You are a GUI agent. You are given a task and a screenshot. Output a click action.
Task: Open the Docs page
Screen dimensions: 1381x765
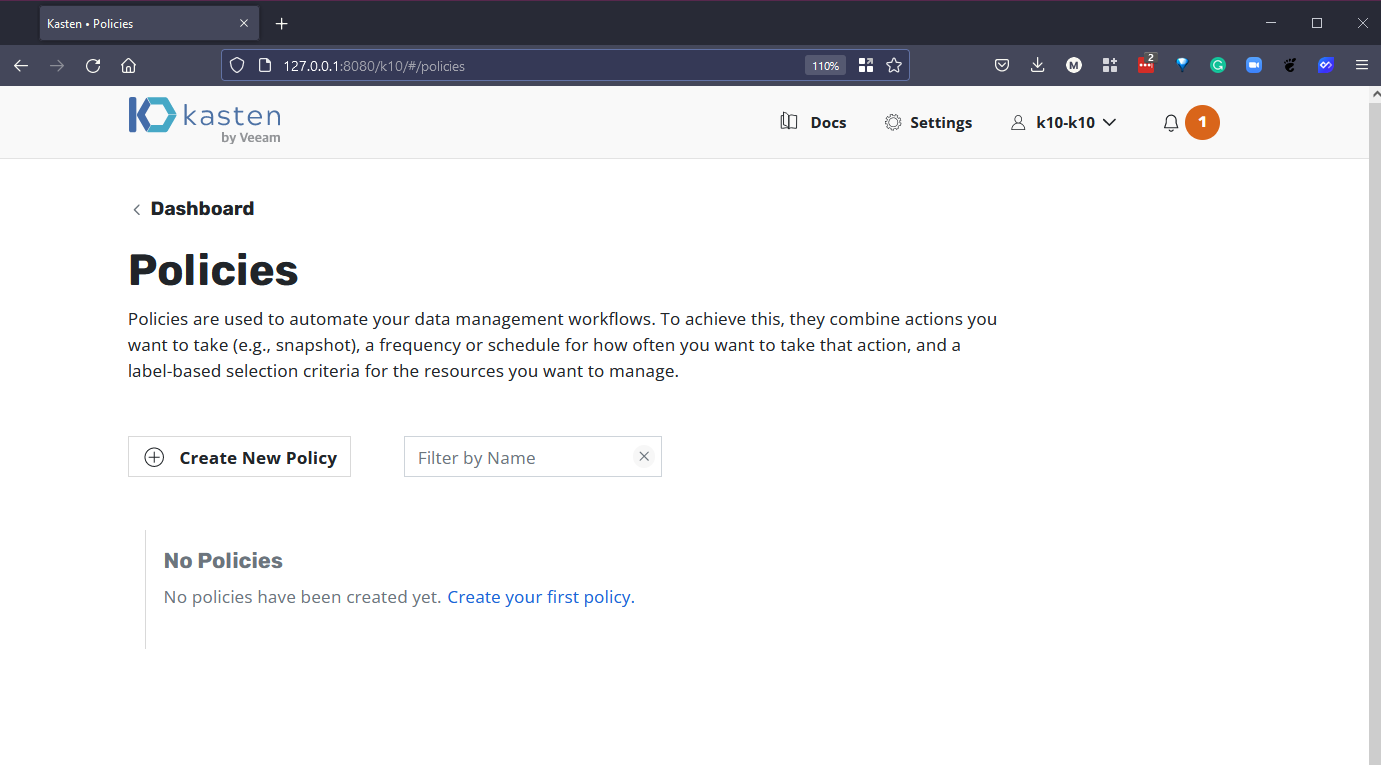point(813,123)
